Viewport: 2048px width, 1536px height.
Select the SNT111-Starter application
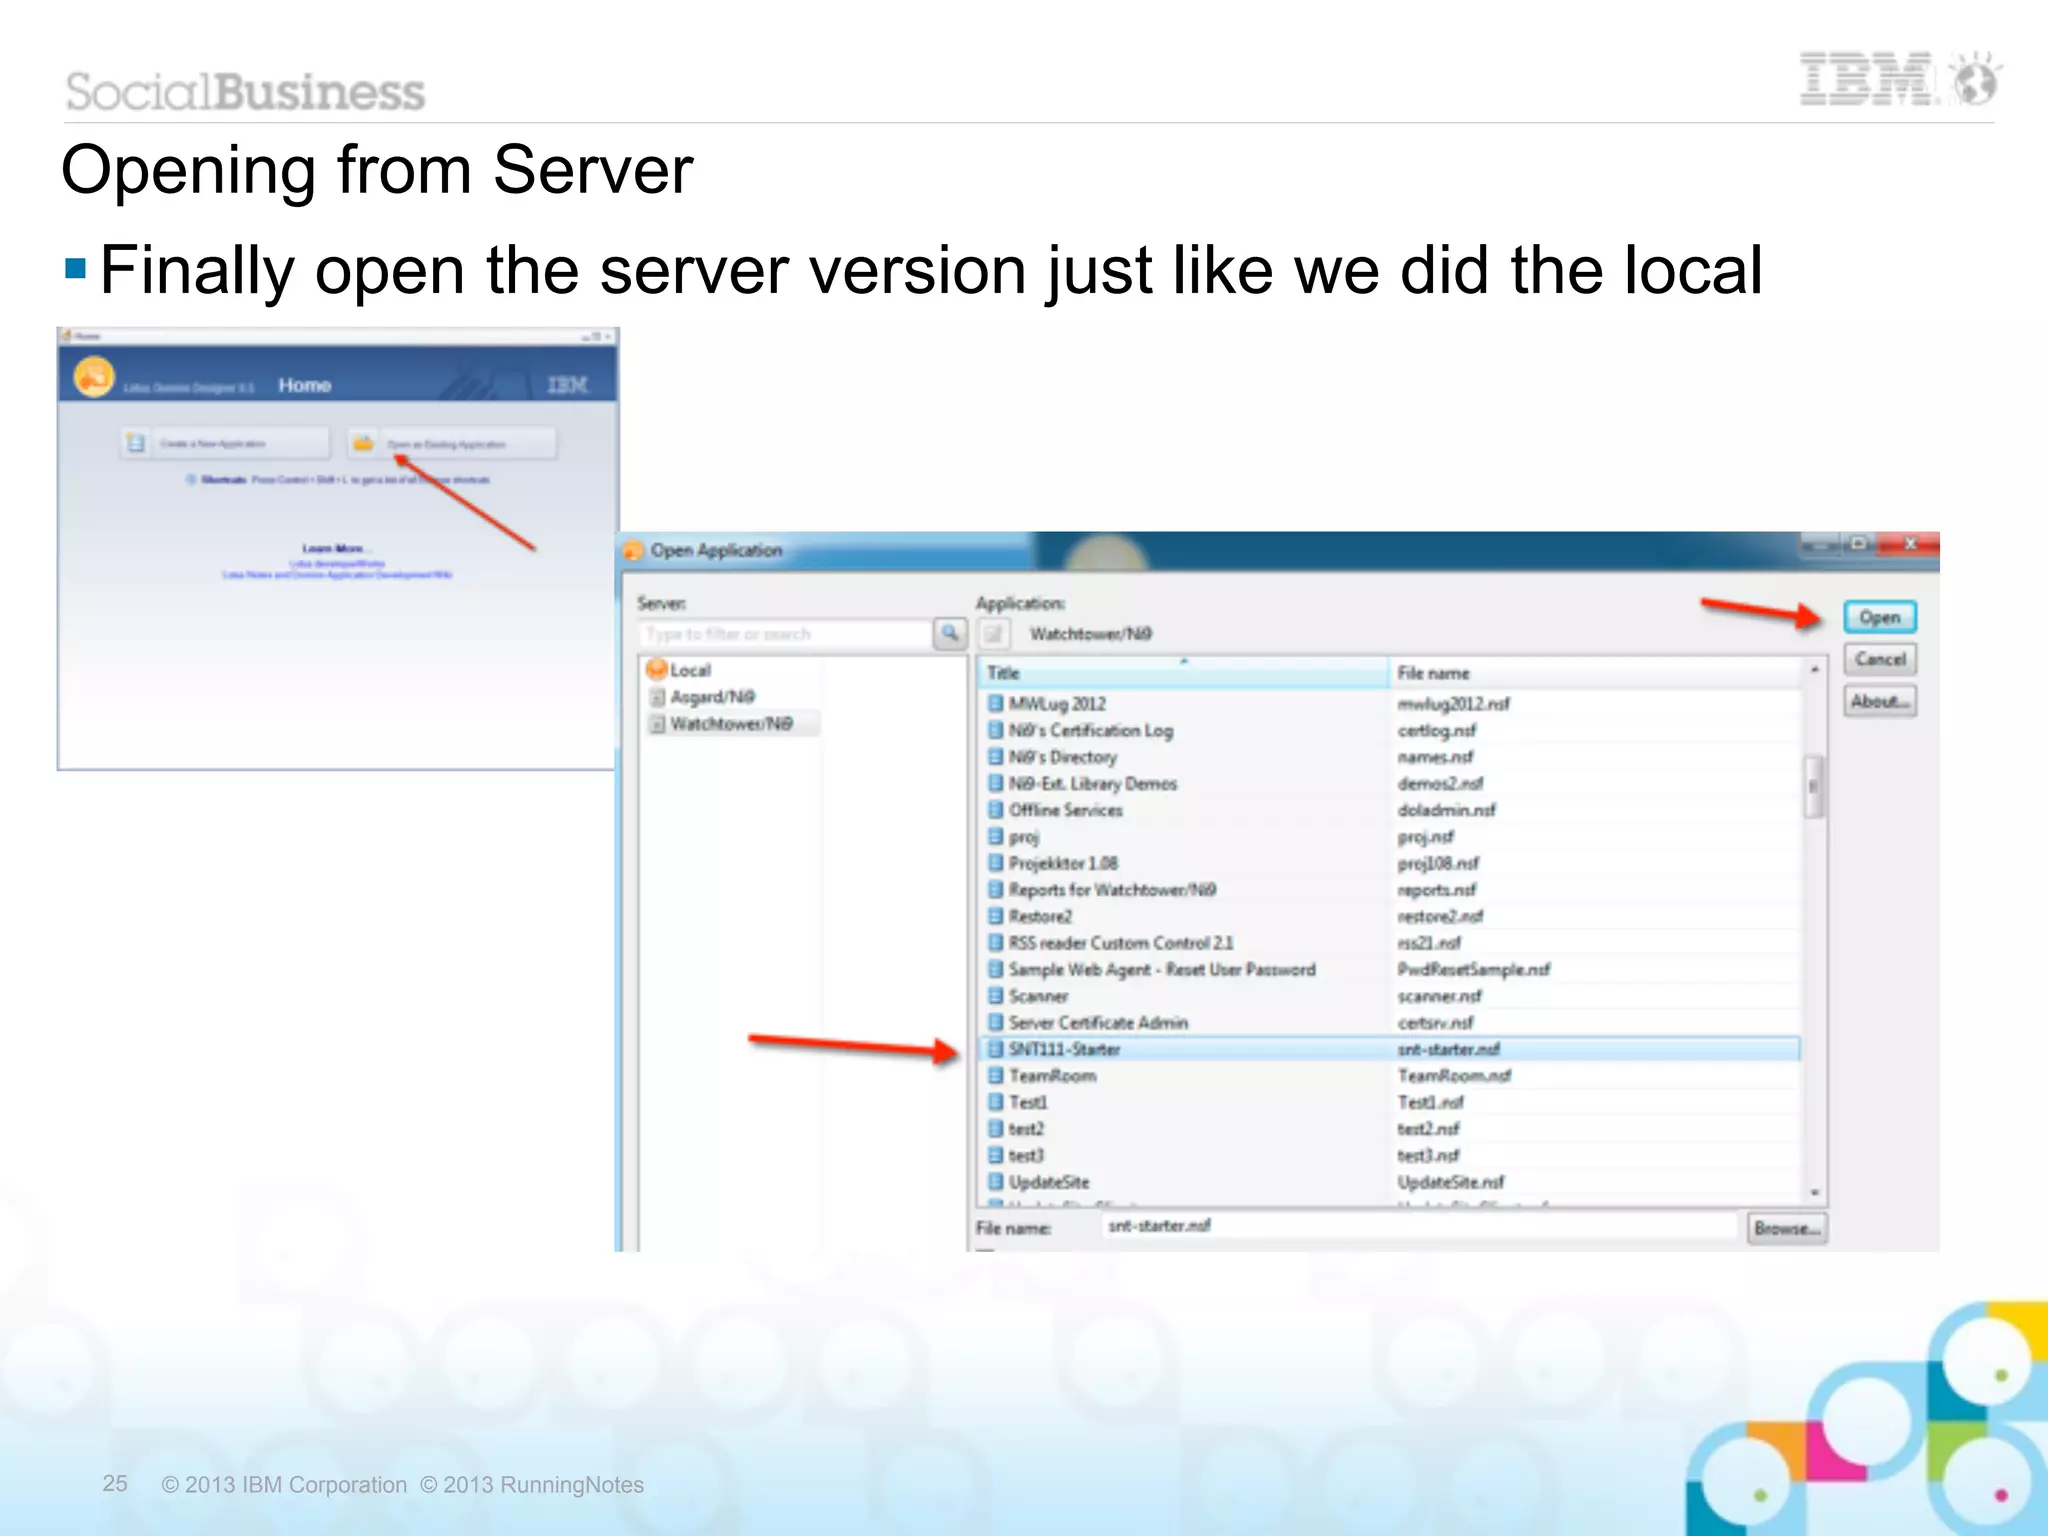point(1390,1049)
